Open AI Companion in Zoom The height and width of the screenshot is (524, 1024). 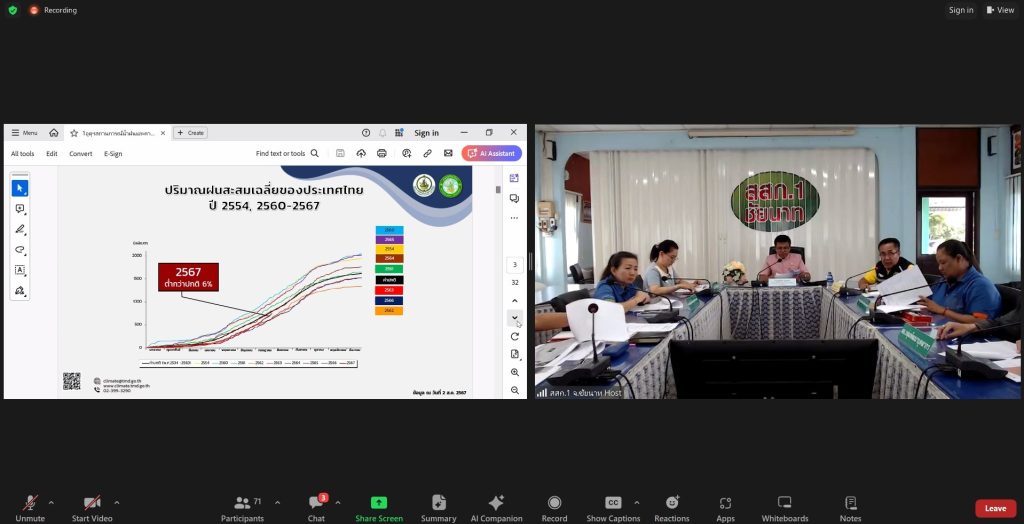496,509
